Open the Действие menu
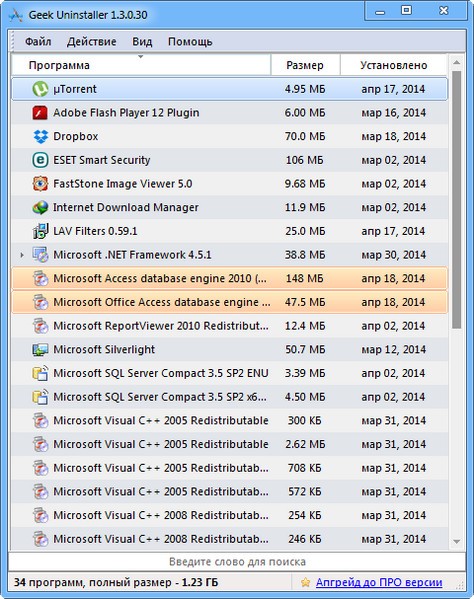The image size is (474, 599). pos(91,42)
